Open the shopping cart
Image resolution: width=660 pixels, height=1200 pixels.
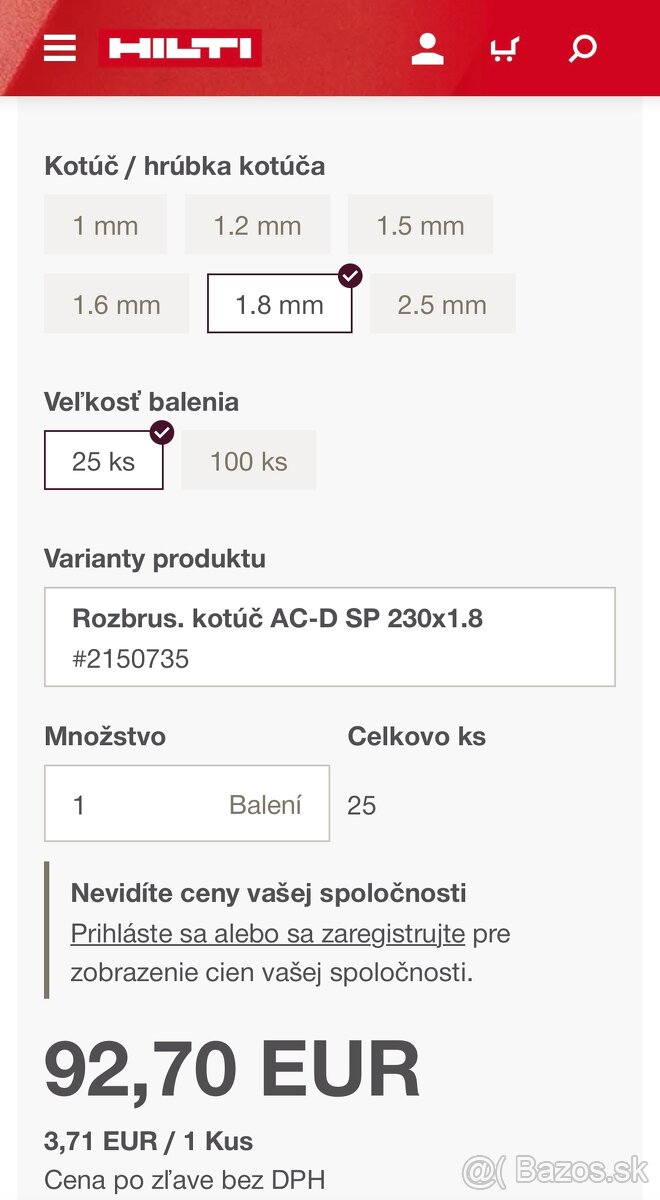(505, 48)
